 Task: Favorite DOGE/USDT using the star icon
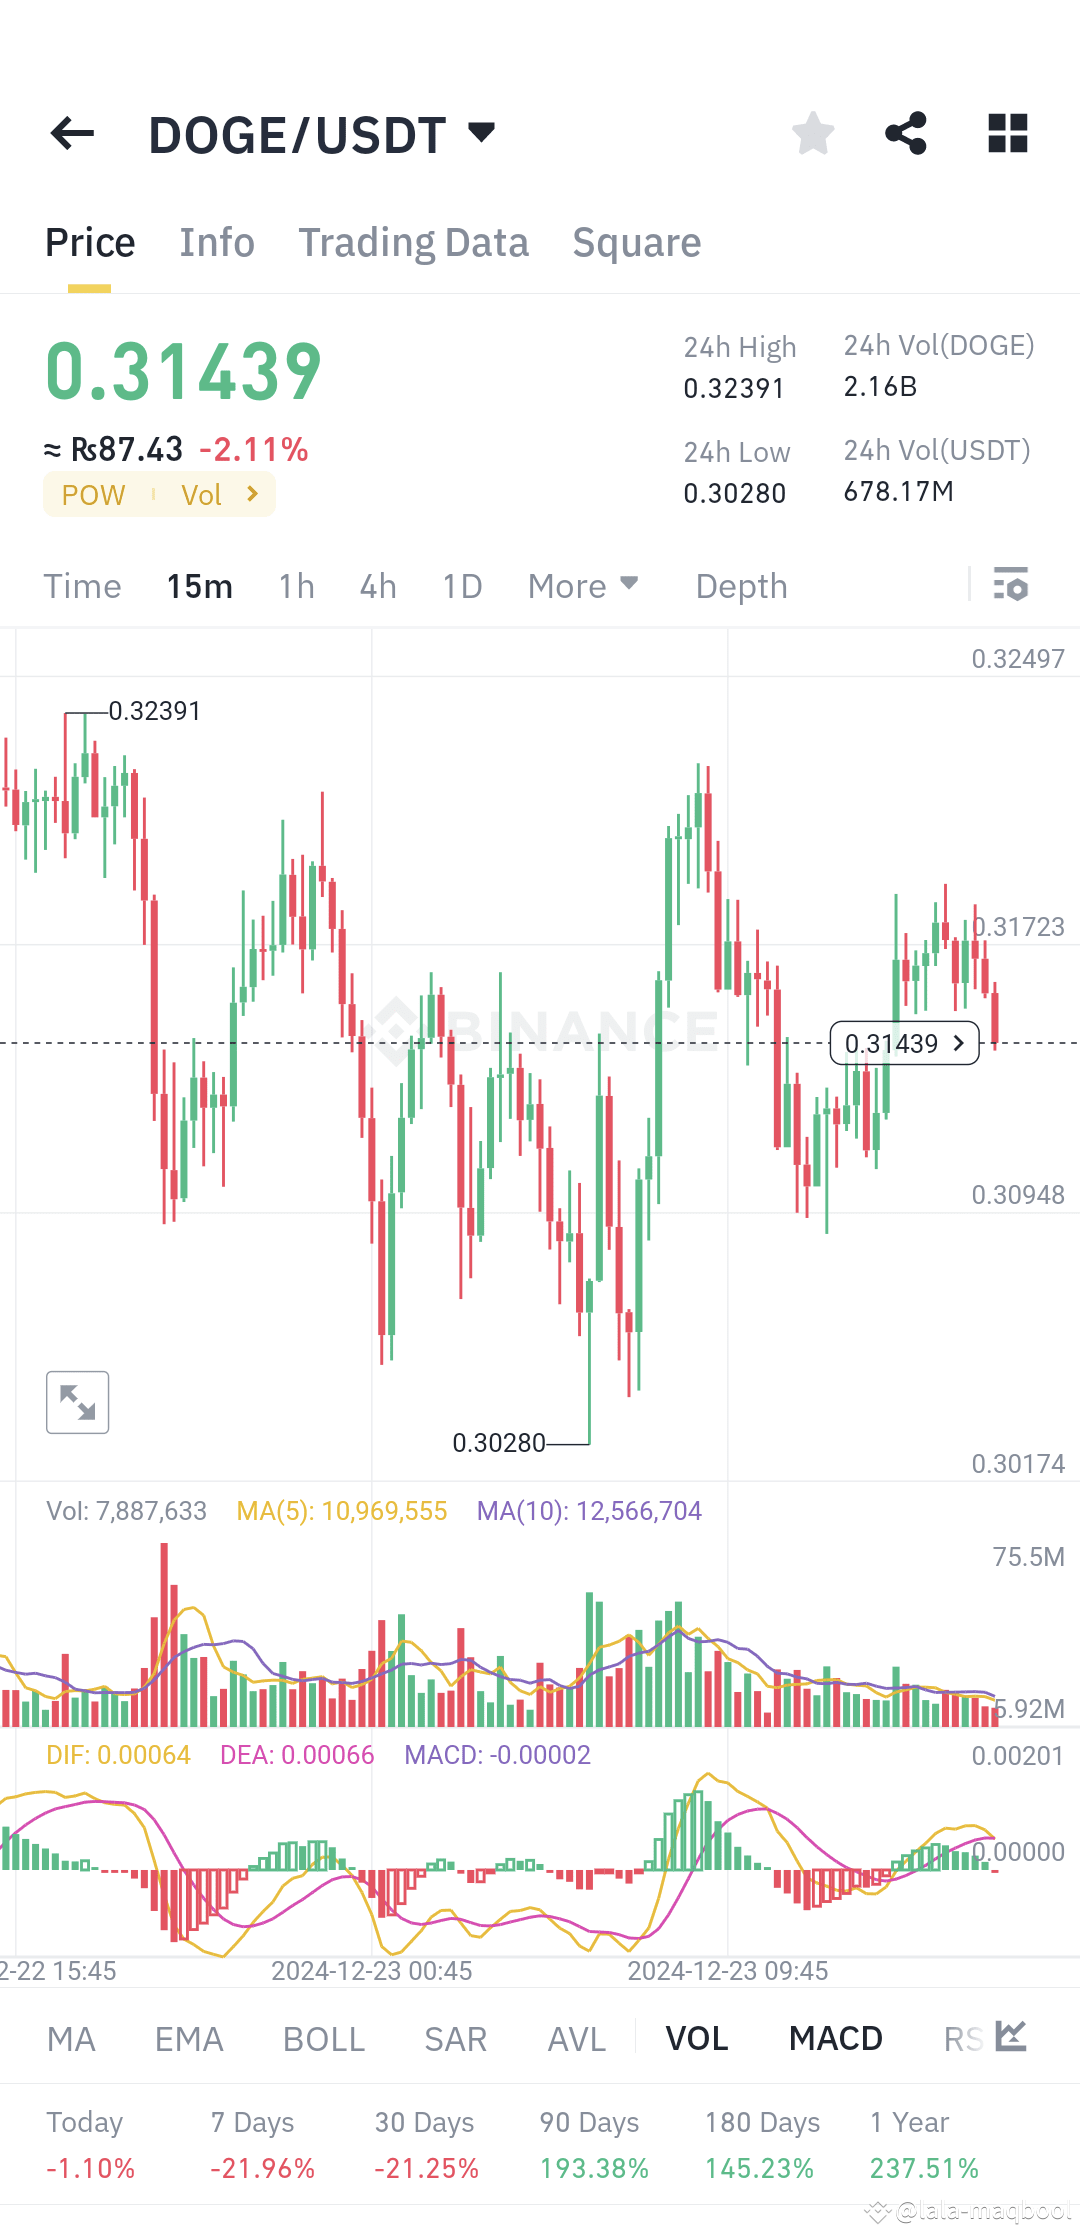click(x=812, y=133)
